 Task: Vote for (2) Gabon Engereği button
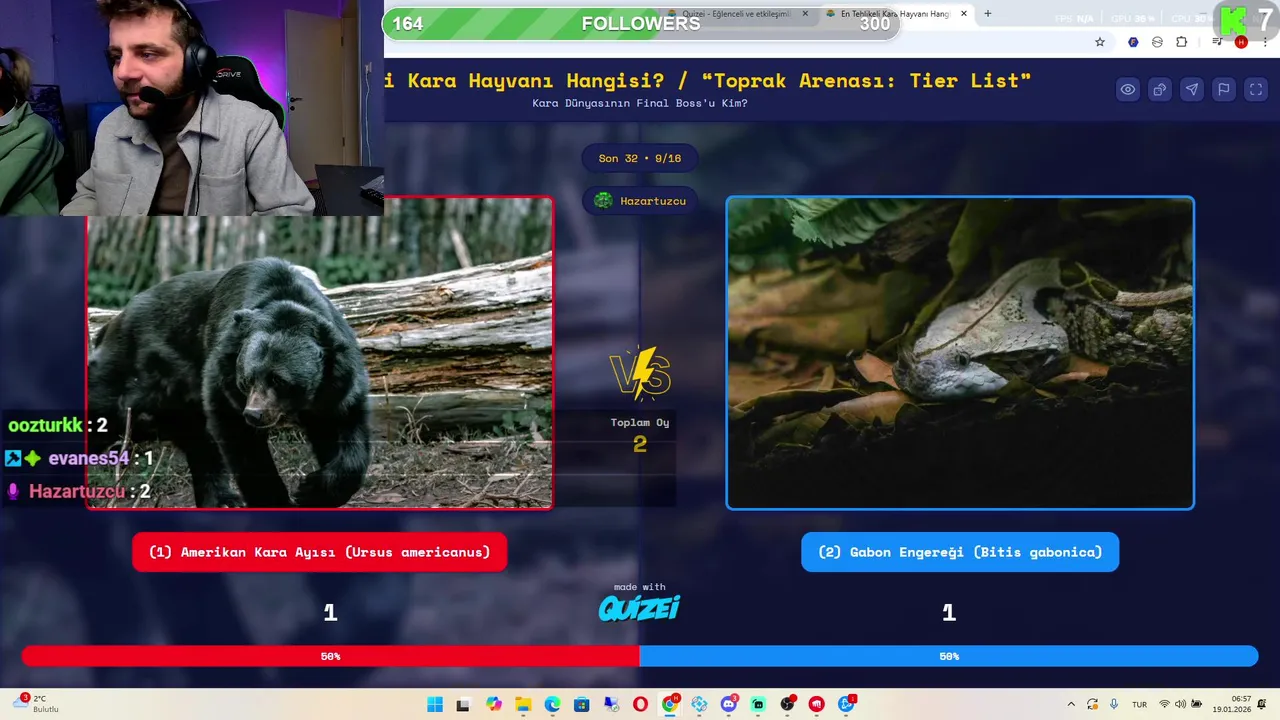960,552
